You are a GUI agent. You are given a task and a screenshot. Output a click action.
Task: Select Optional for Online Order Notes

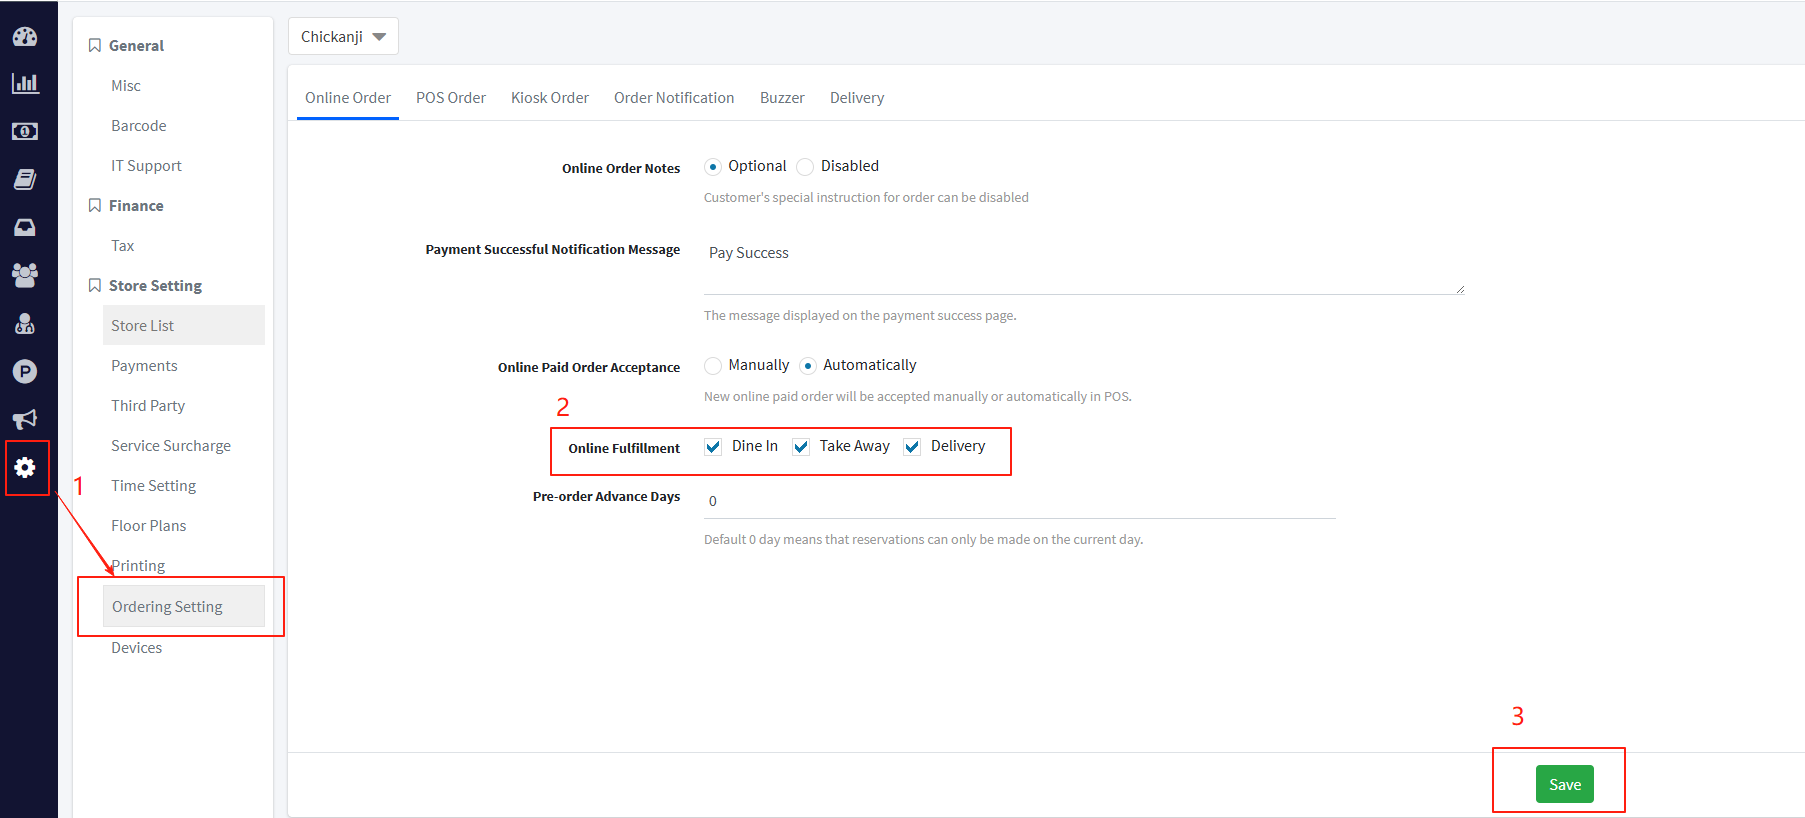pyautogui.click(x=713, y=167)
